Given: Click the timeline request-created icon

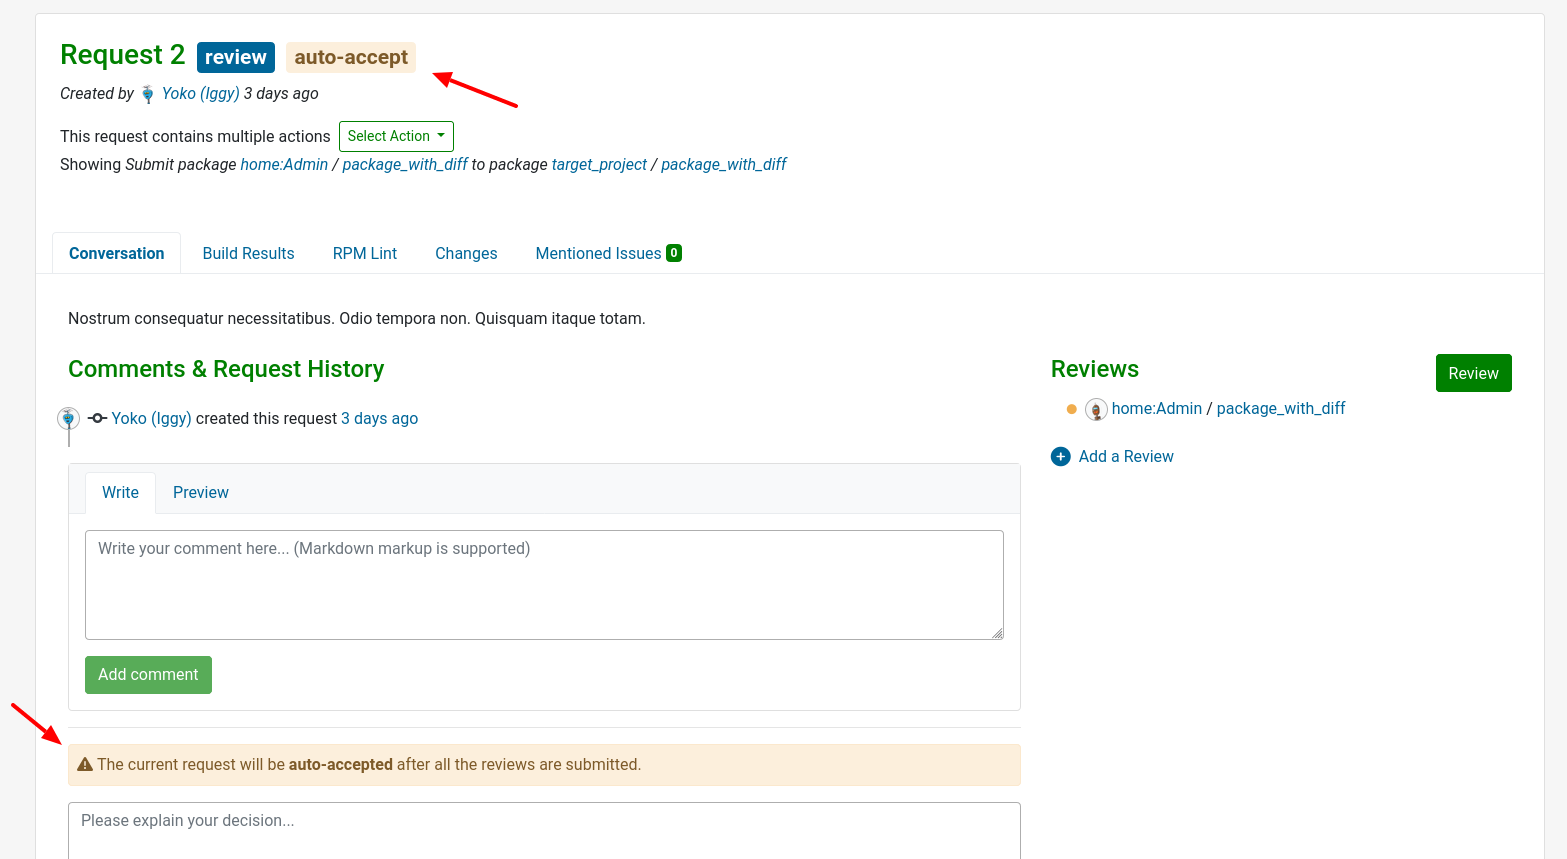Looking at the screenshot, I should point(96,418).
